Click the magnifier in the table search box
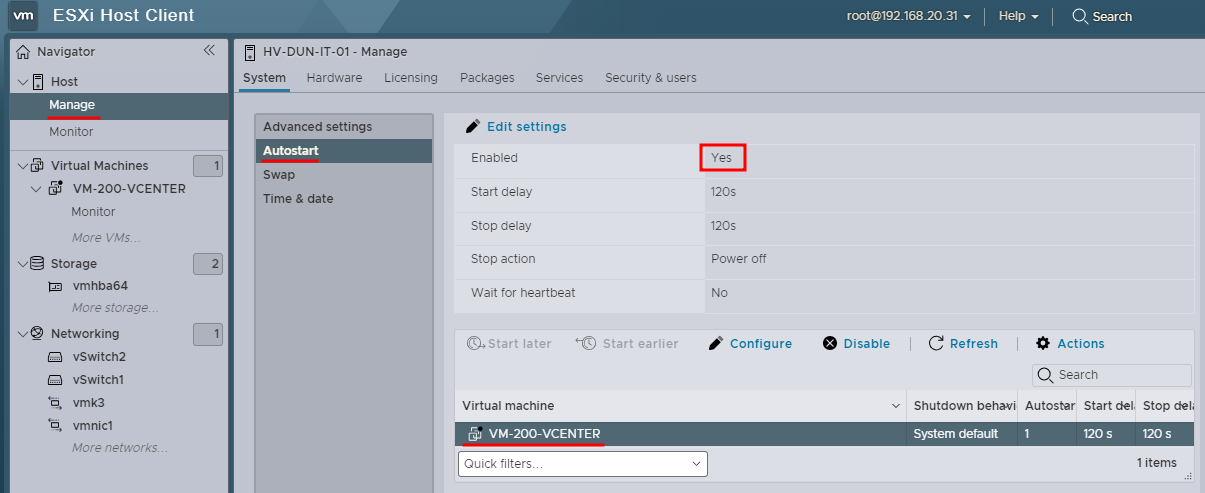Screen dimensions: 1205x493 coord(1046,375)
